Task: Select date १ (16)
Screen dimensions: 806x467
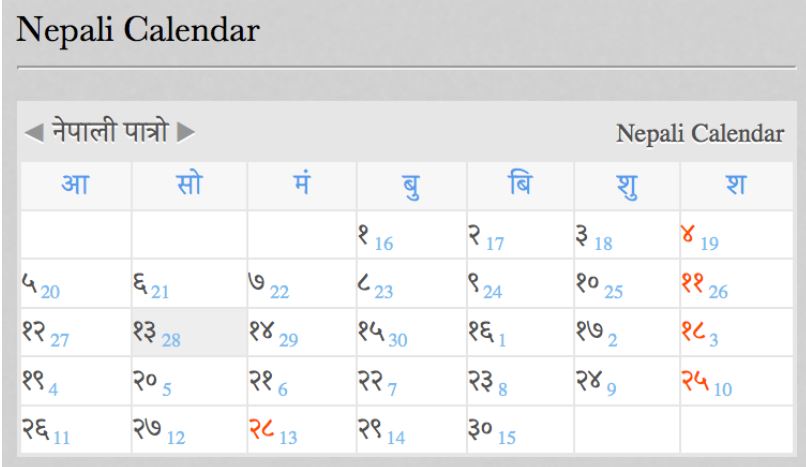Action: coord(411,235)
